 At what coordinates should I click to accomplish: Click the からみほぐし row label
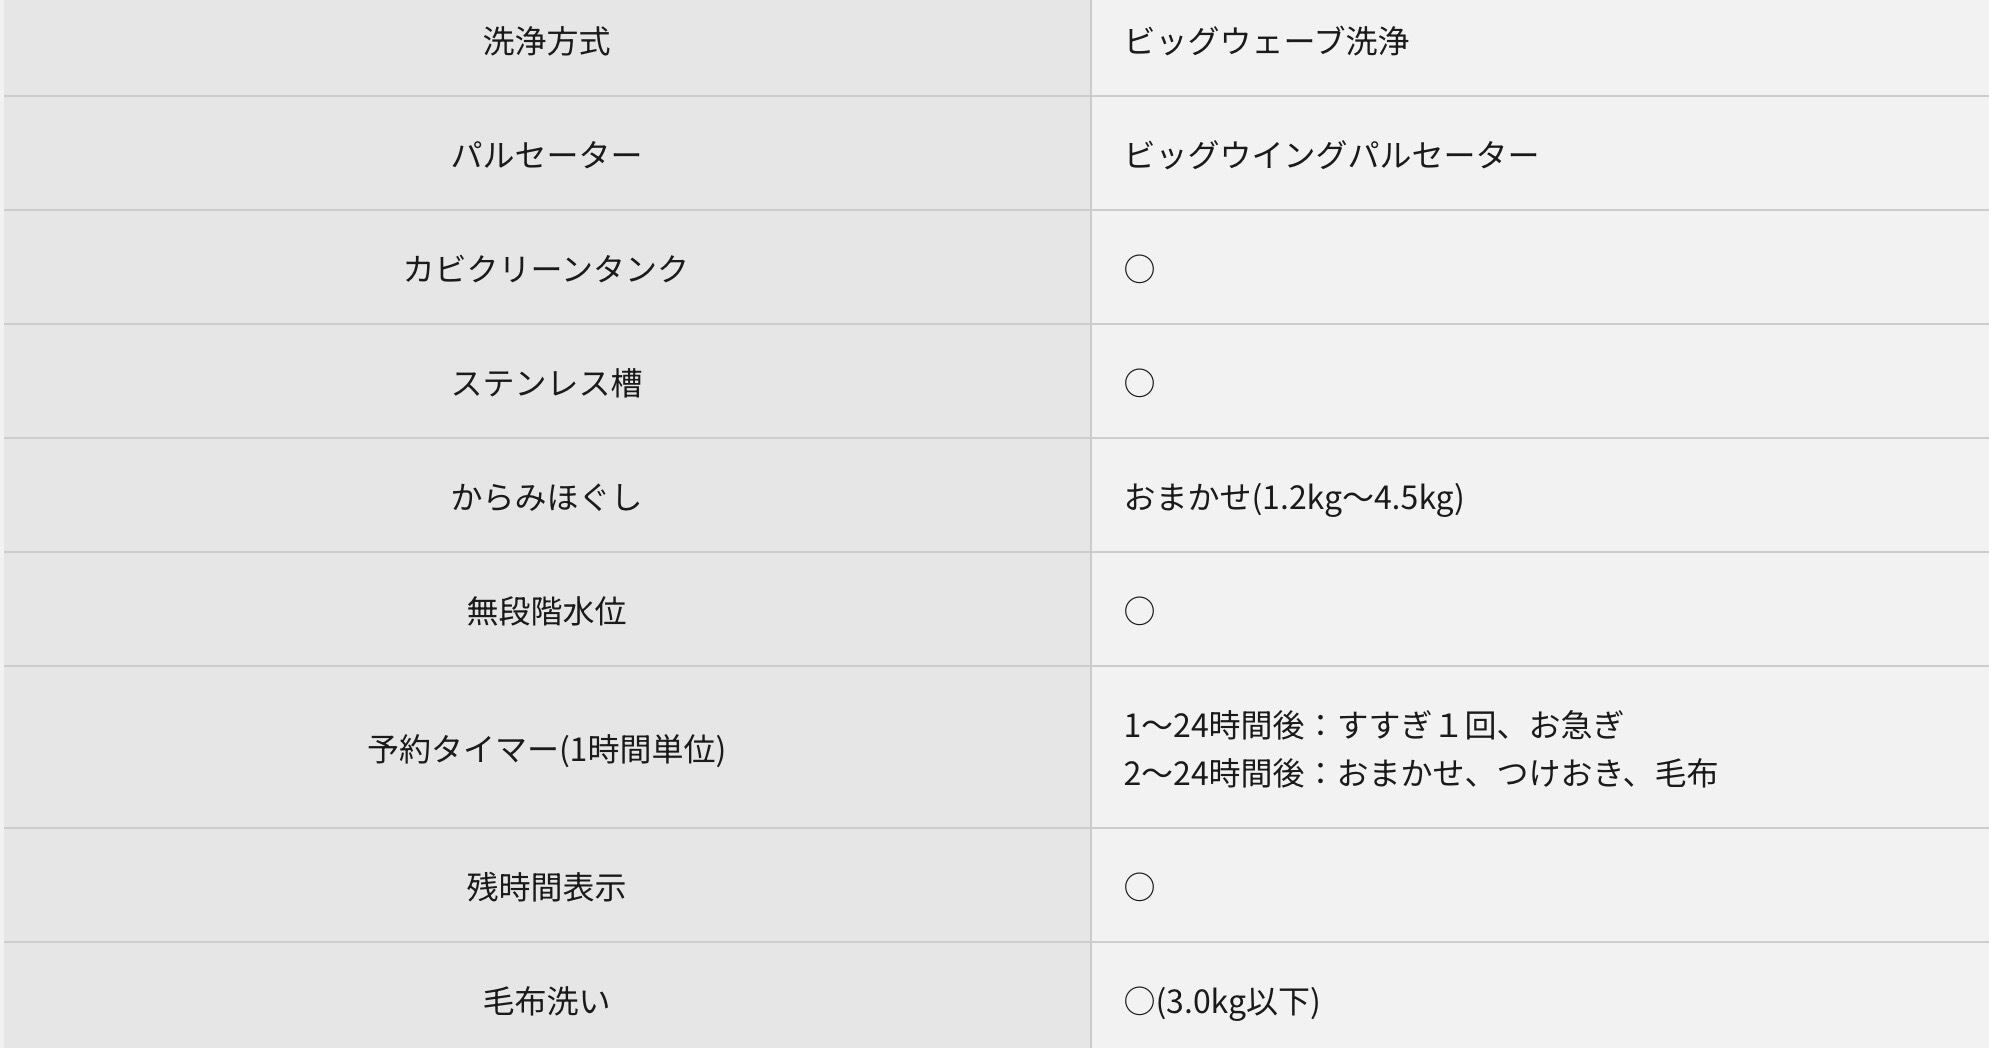point(546,497)
